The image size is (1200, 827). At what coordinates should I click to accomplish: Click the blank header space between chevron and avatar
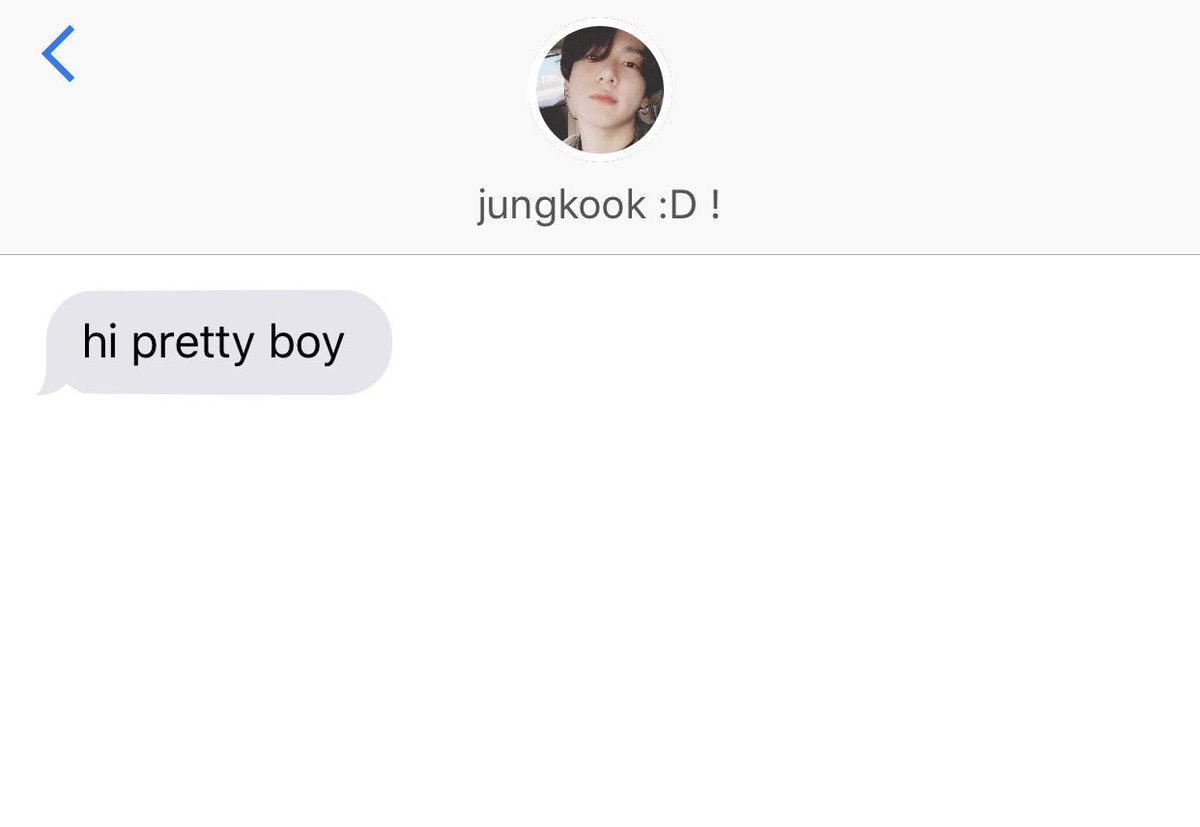300,90
